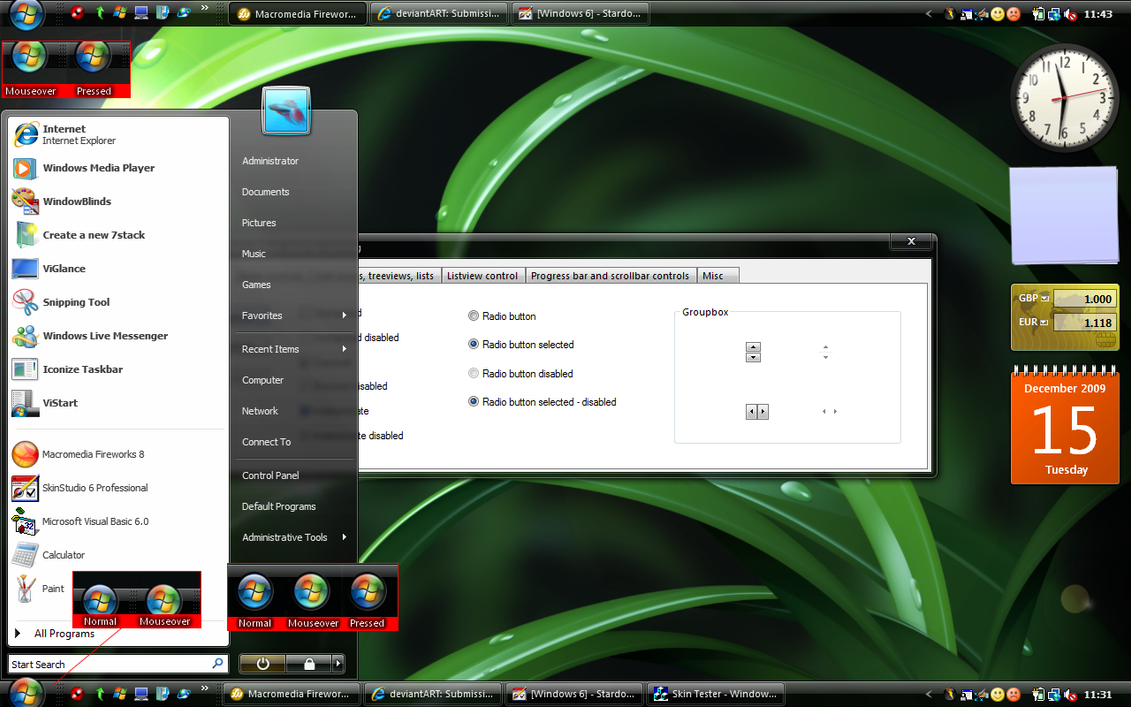Screen dimensions: 1131x707
Task: Click the December 2009 calendar gadget
Action: click(1065, 425)
